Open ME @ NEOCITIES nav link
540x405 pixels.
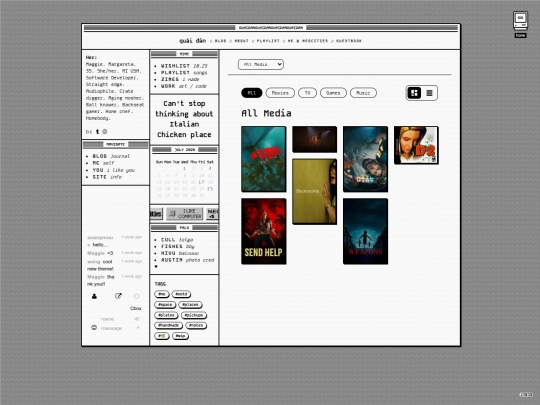[308, 41]
